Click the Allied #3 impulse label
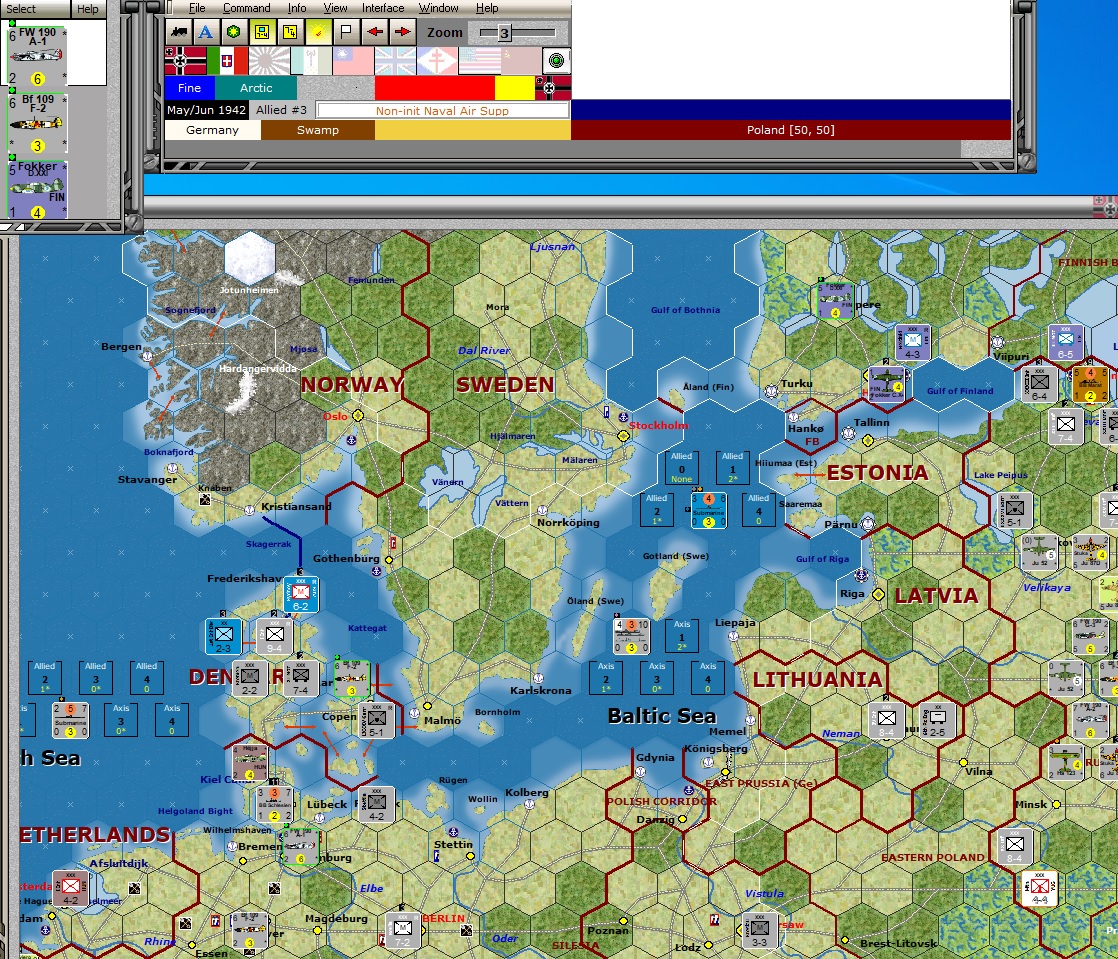Screen dimensions: 1118x959 tap(282, 110)
